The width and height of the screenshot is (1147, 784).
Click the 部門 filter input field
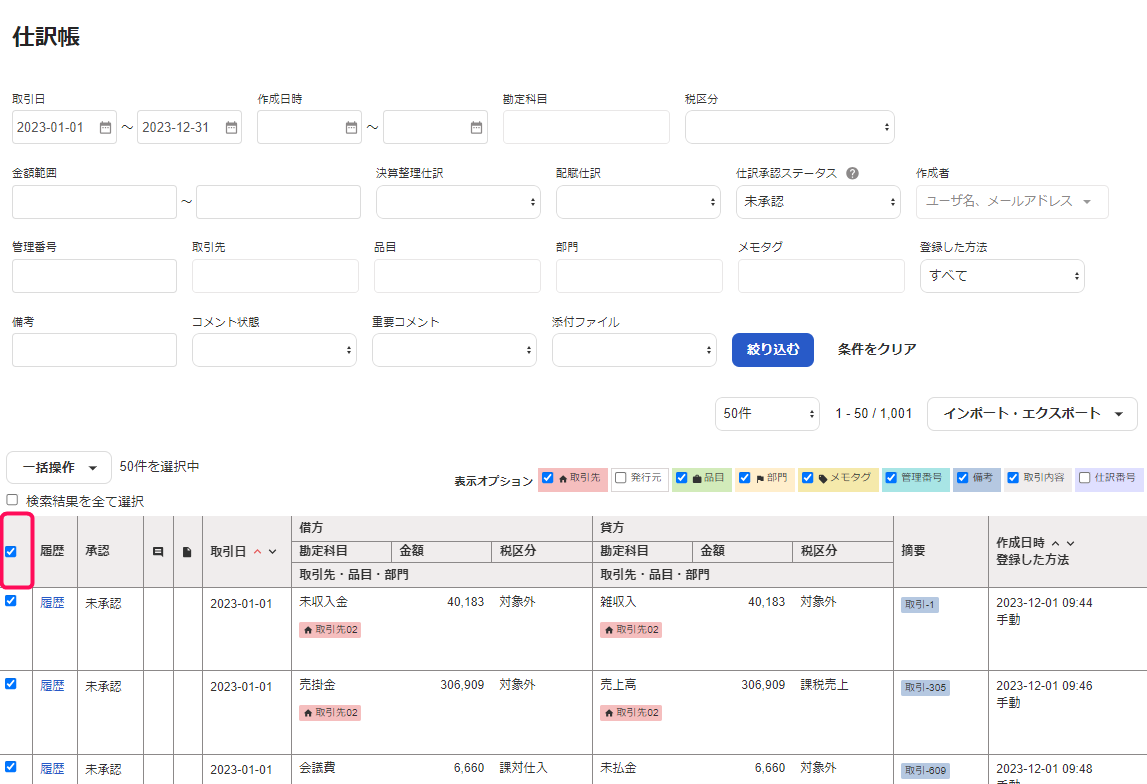[639, 276]
